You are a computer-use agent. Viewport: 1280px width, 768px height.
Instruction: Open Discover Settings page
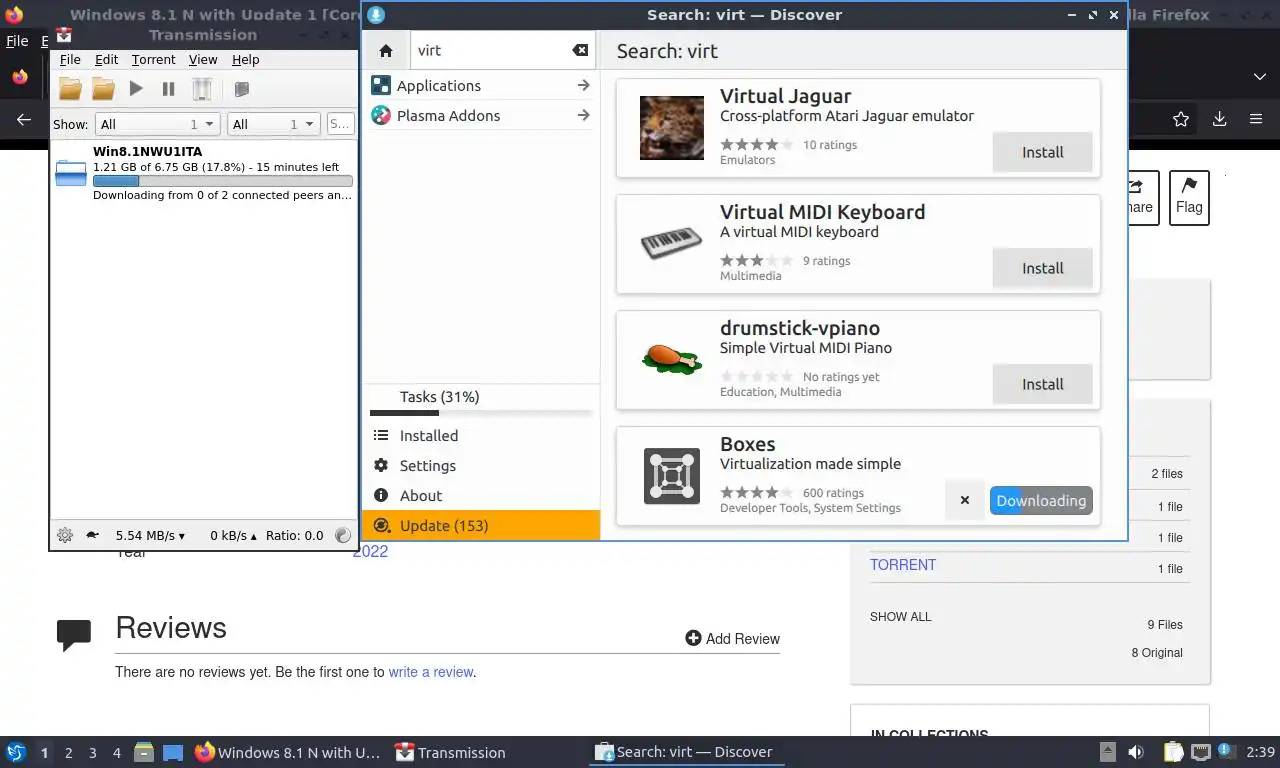coord(481,465)
